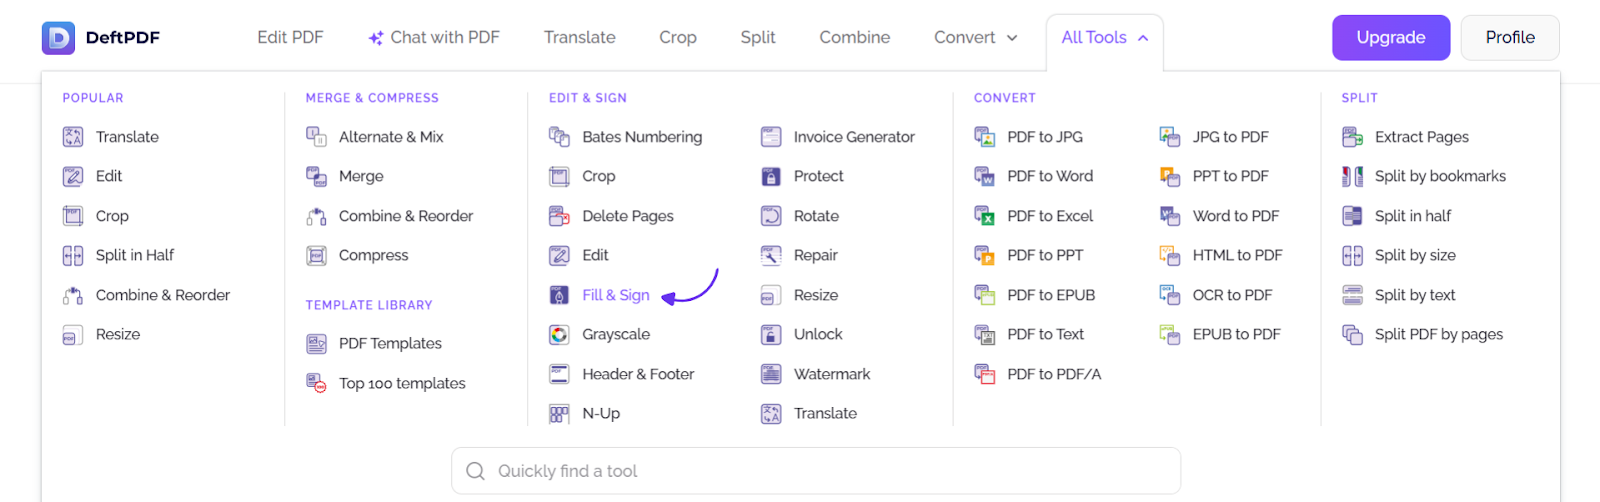This screenshot has height=502, width=1600.
Task: Open the OCR to PDF icon
Action: point(1170,295)
